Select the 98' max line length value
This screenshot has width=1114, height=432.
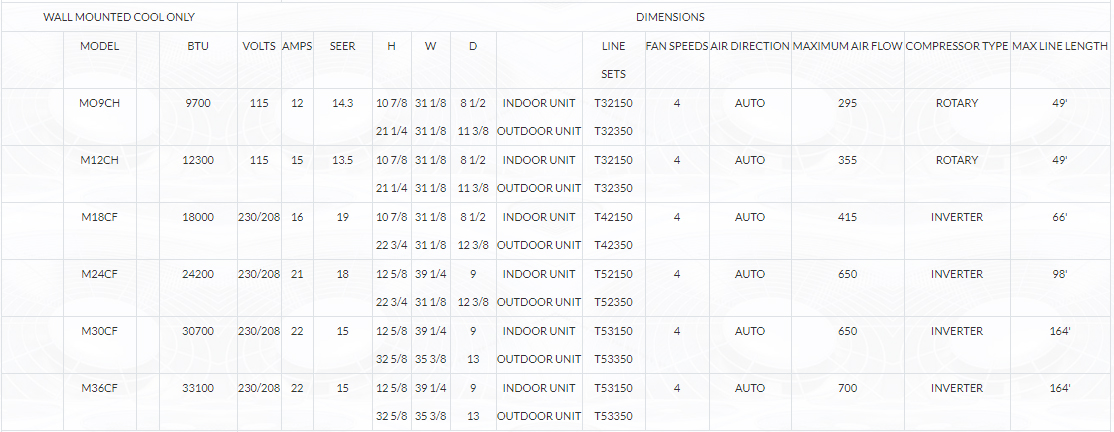[x=1060, y=274]
